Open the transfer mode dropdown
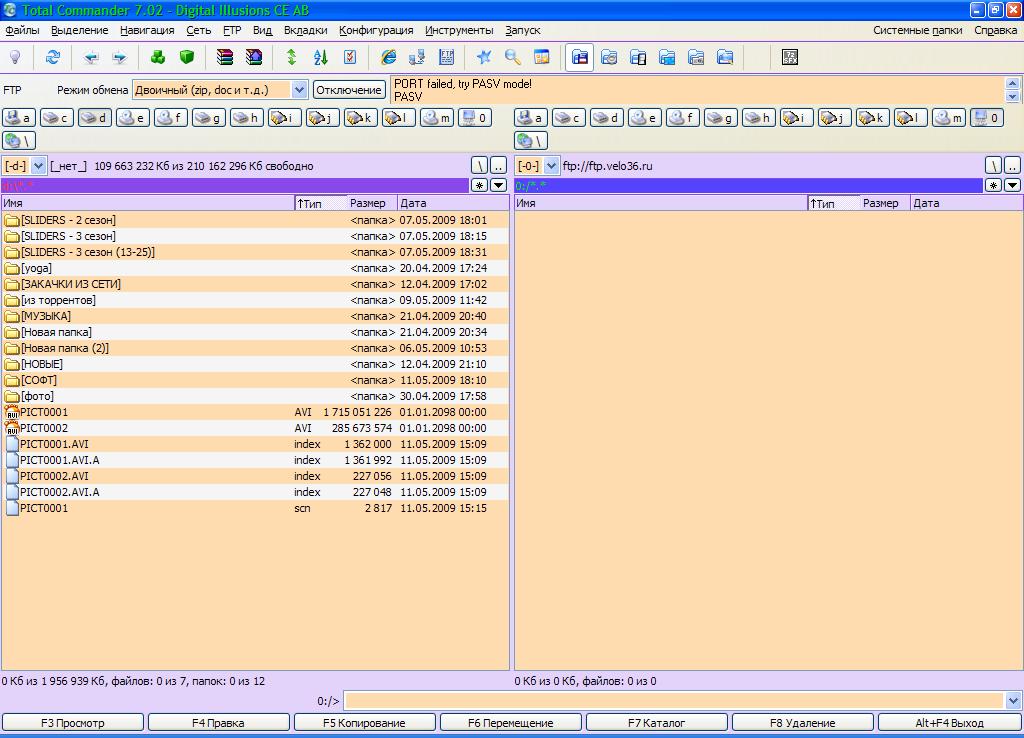This screenshot has height=738, width=1024. coord(299,89)
